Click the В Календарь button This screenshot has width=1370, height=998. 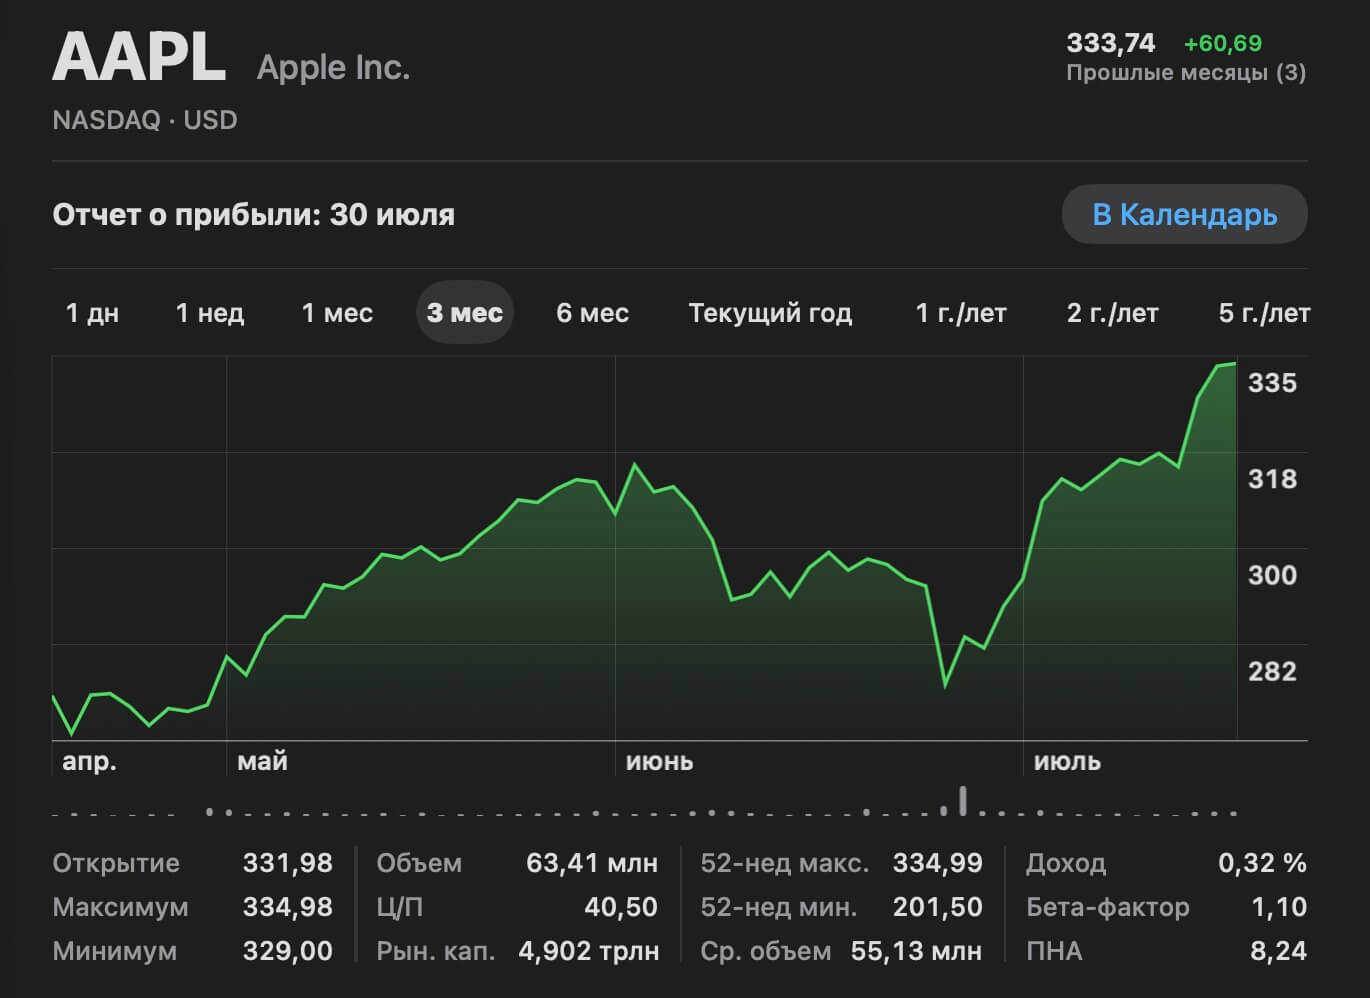(x=1185, y=214)
